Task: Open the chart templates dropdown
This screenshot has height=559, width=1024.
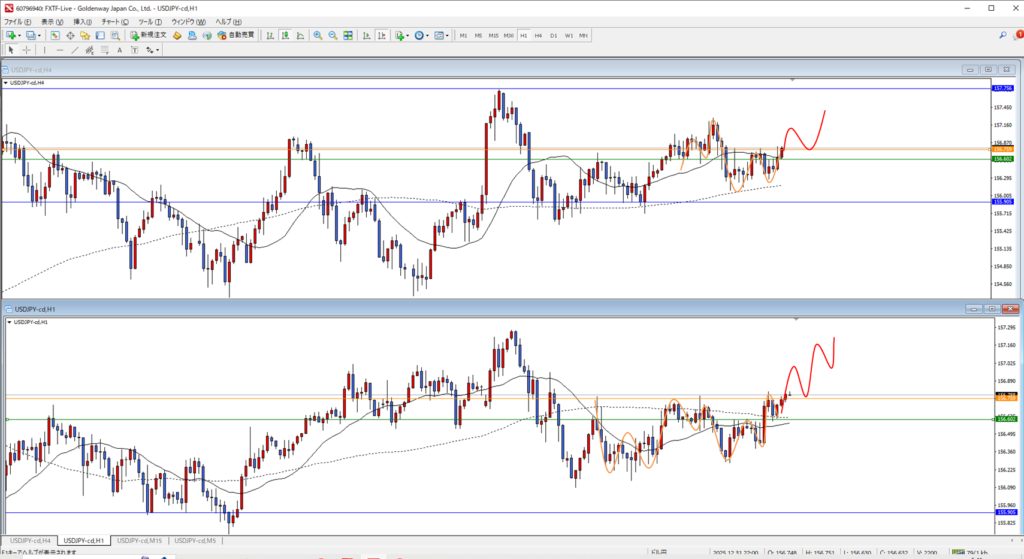Action: coord(441,35)
